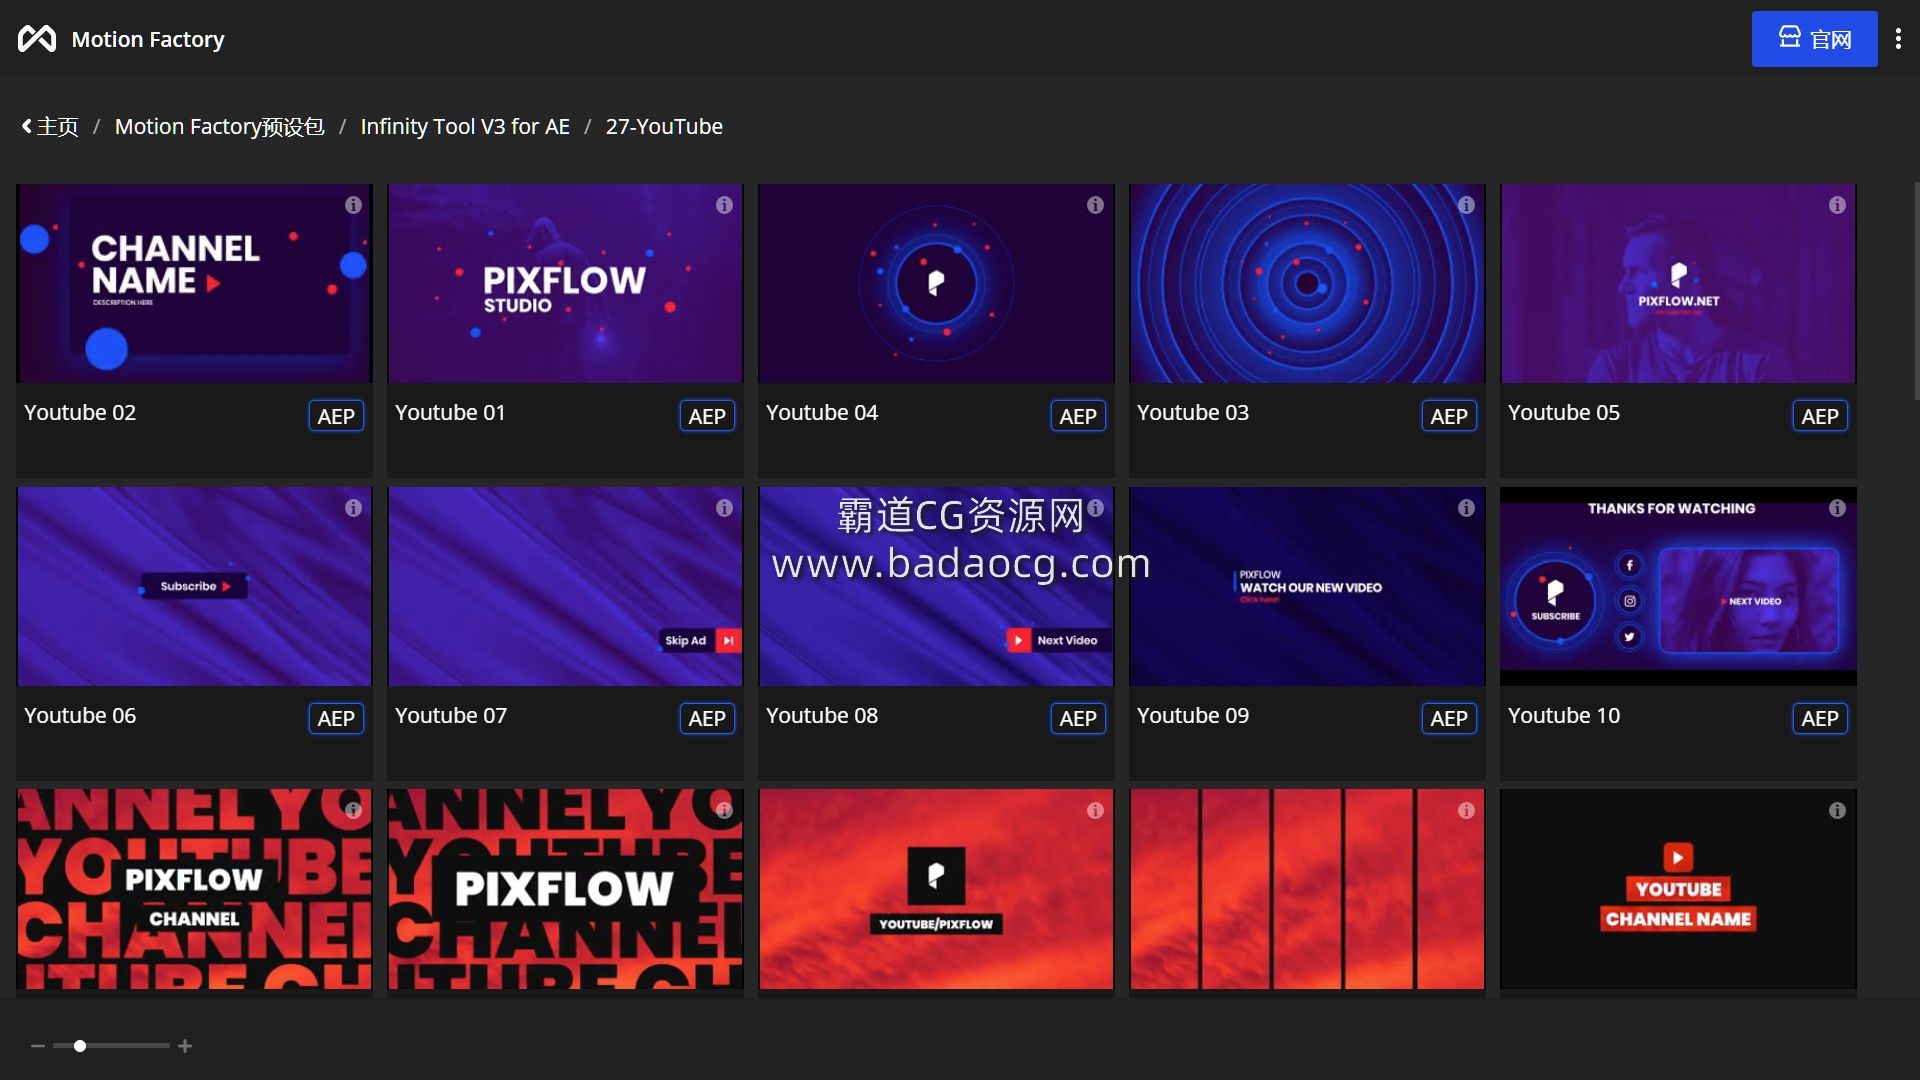Select the CHANNEL NAME Youtube 02 thumbnail

[x=194, y=283]
